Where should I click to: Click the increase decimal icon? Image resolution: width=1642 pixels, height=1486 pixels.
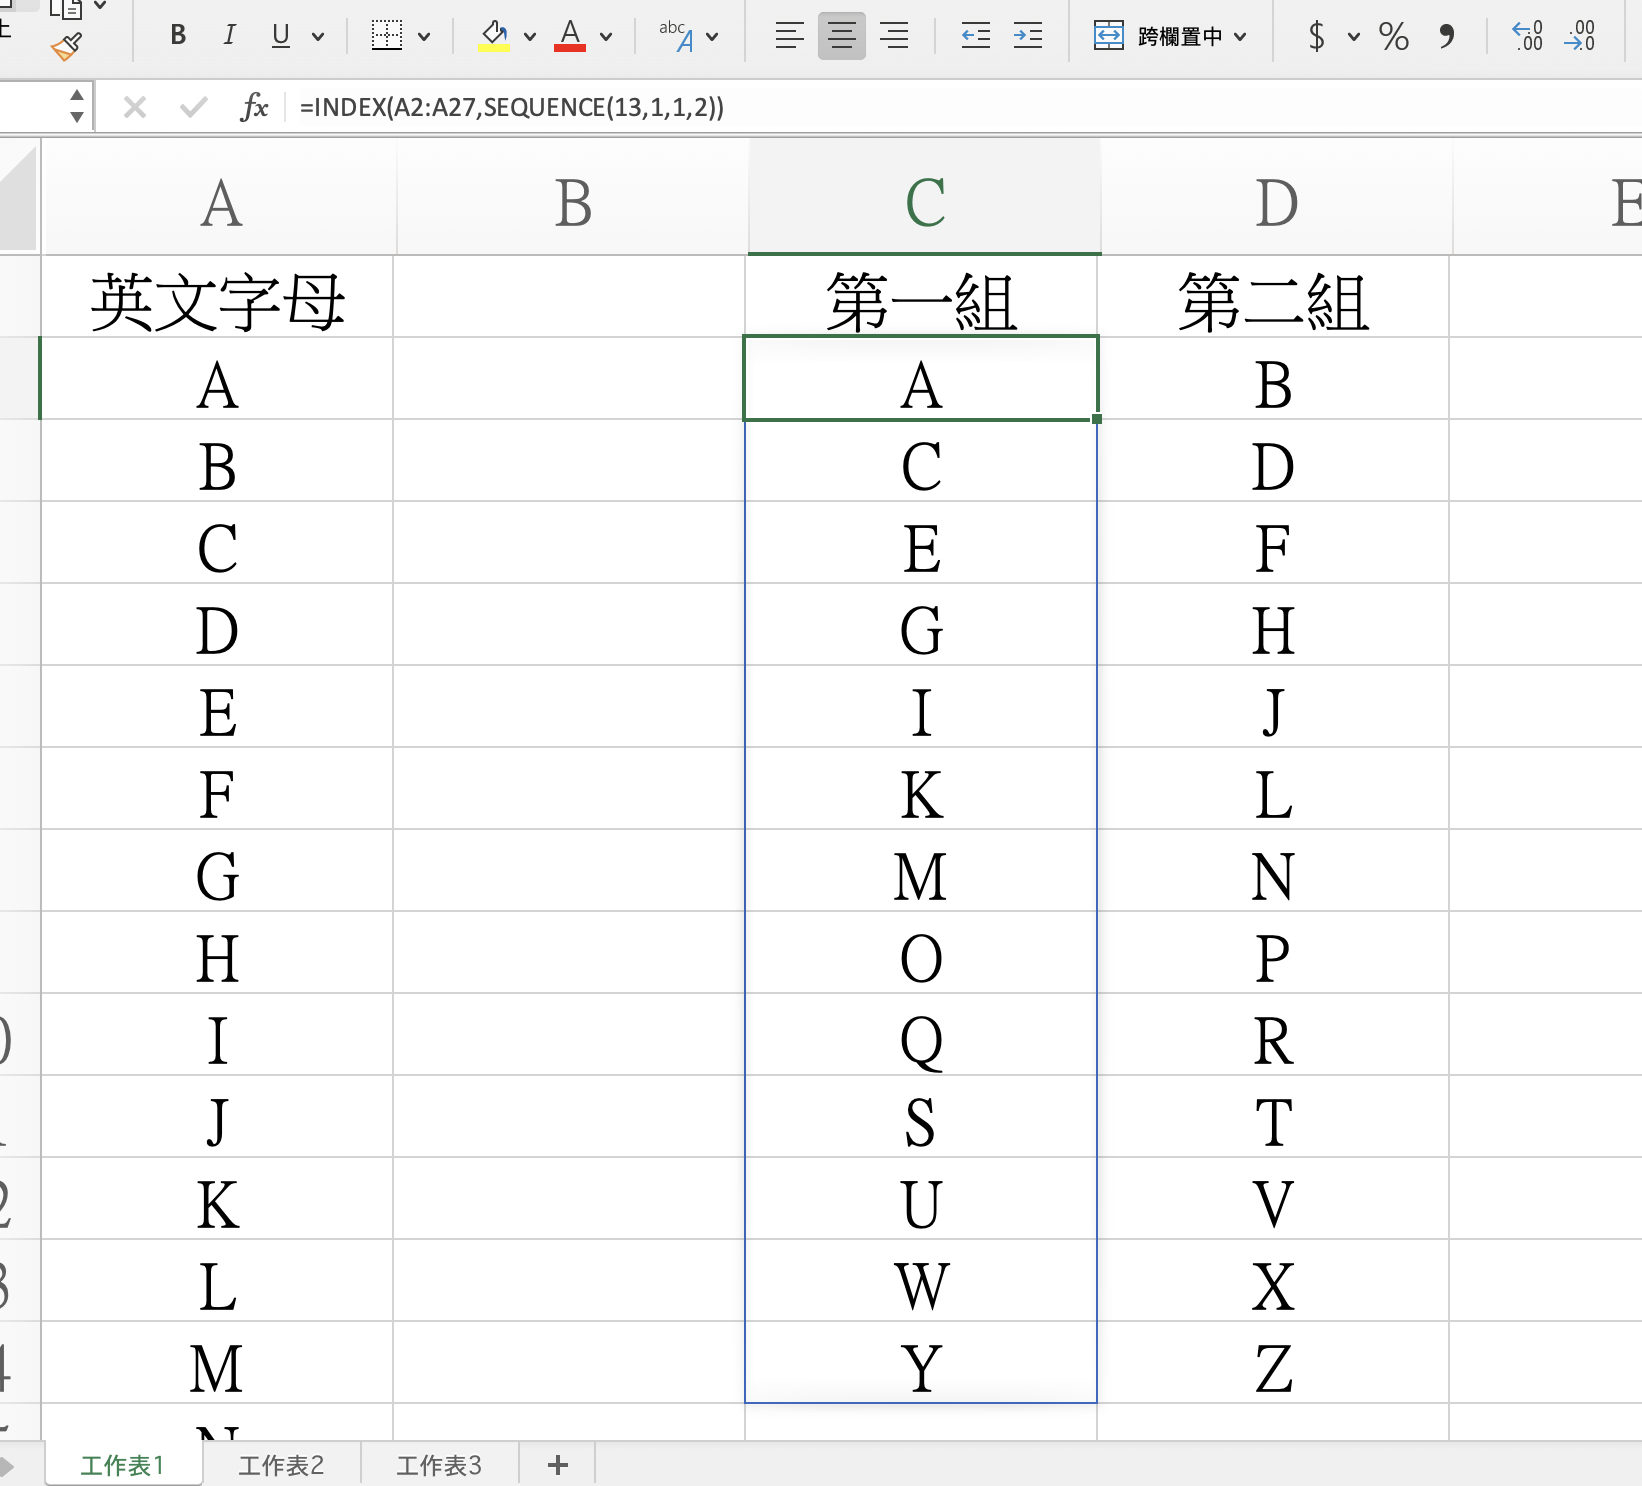tap(1527, 37)
